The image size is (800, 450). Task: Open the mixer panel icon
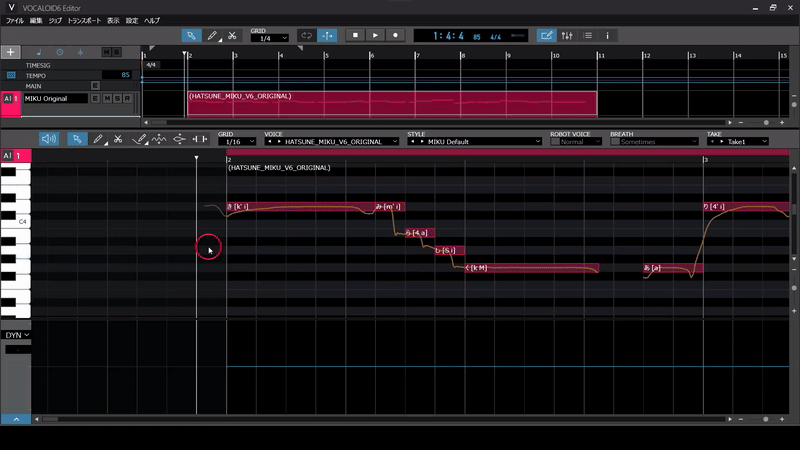tap(567, 36)
